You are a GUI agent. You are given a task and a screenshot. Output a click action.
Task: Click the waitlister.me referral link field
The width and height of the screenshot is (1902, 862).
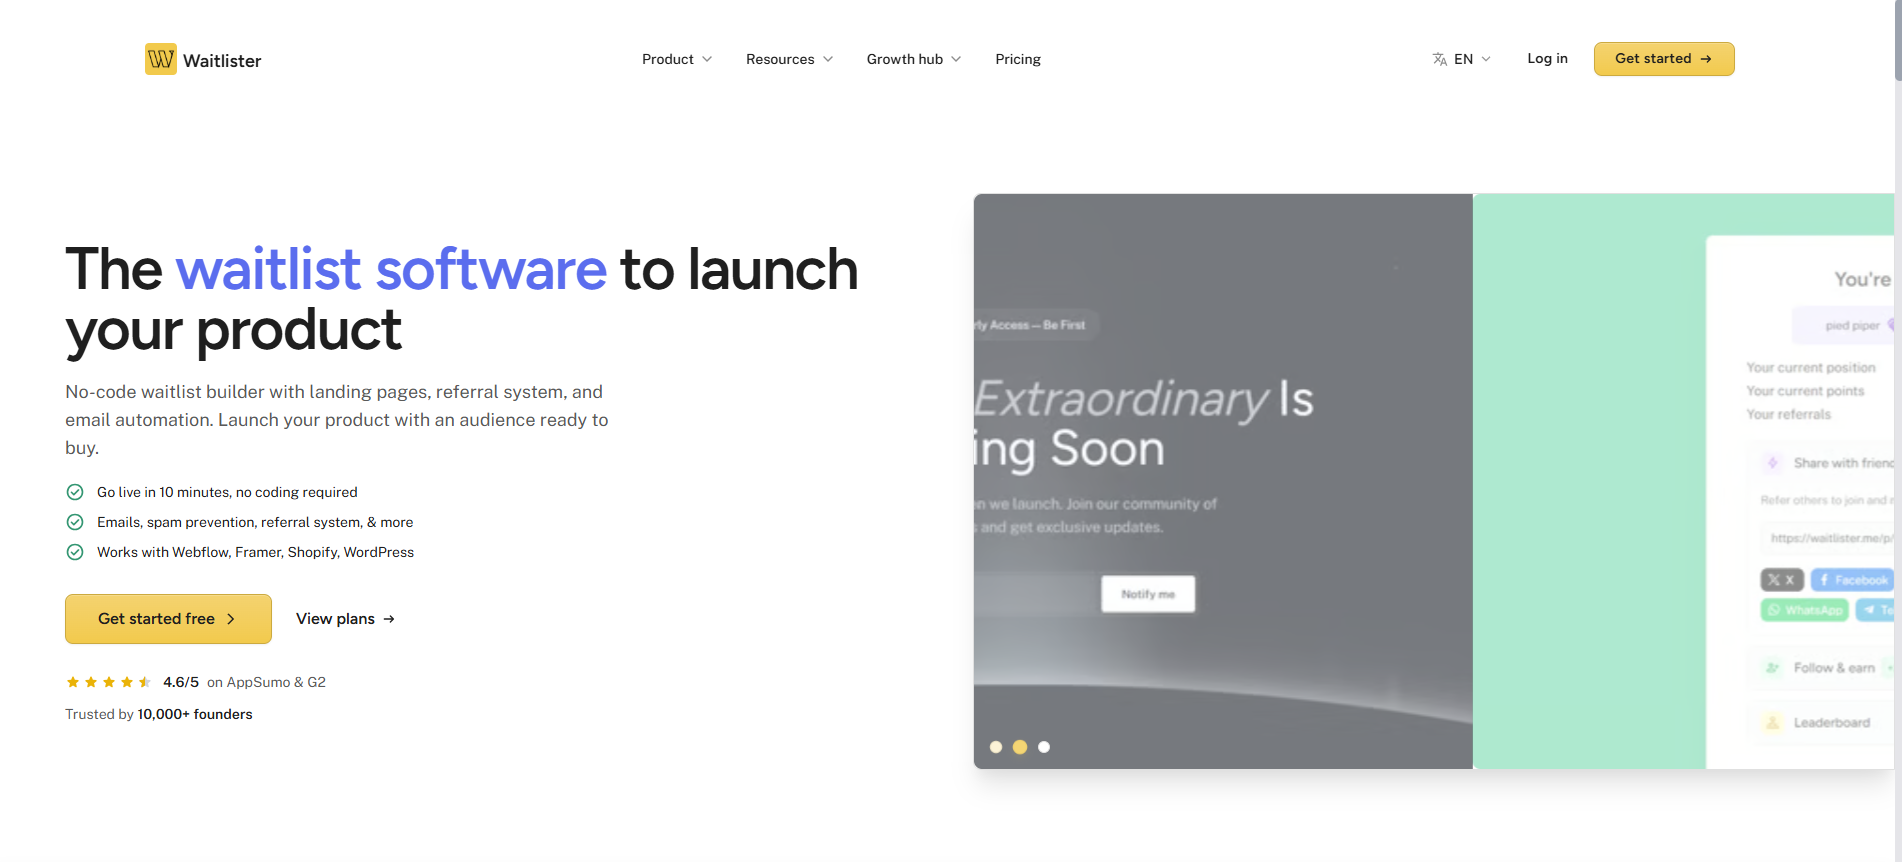click(1827, 538)
